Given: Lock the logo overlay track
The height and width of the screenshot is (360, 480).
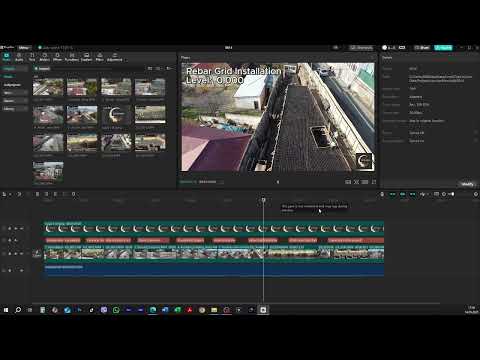Looking at the screenshot, I should (x=10, y=228).
